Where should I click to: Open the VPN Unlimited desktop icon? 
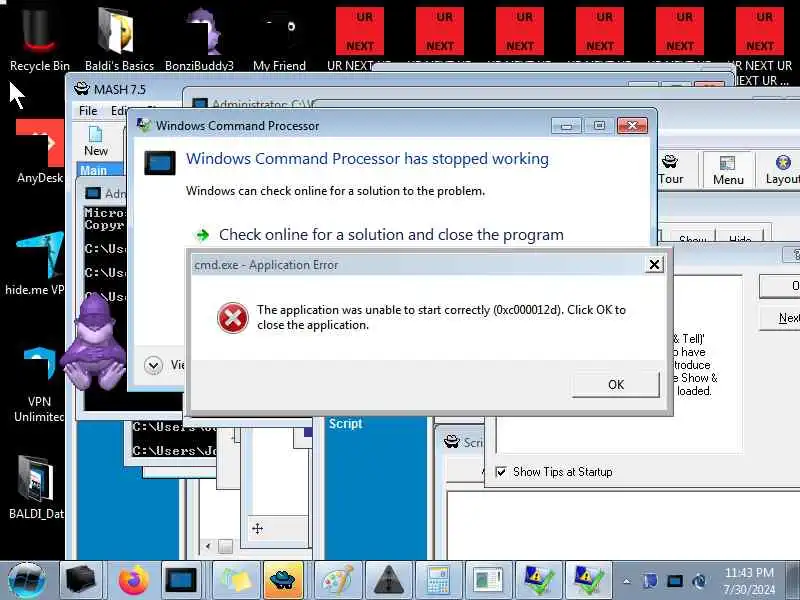pos(39,384)
